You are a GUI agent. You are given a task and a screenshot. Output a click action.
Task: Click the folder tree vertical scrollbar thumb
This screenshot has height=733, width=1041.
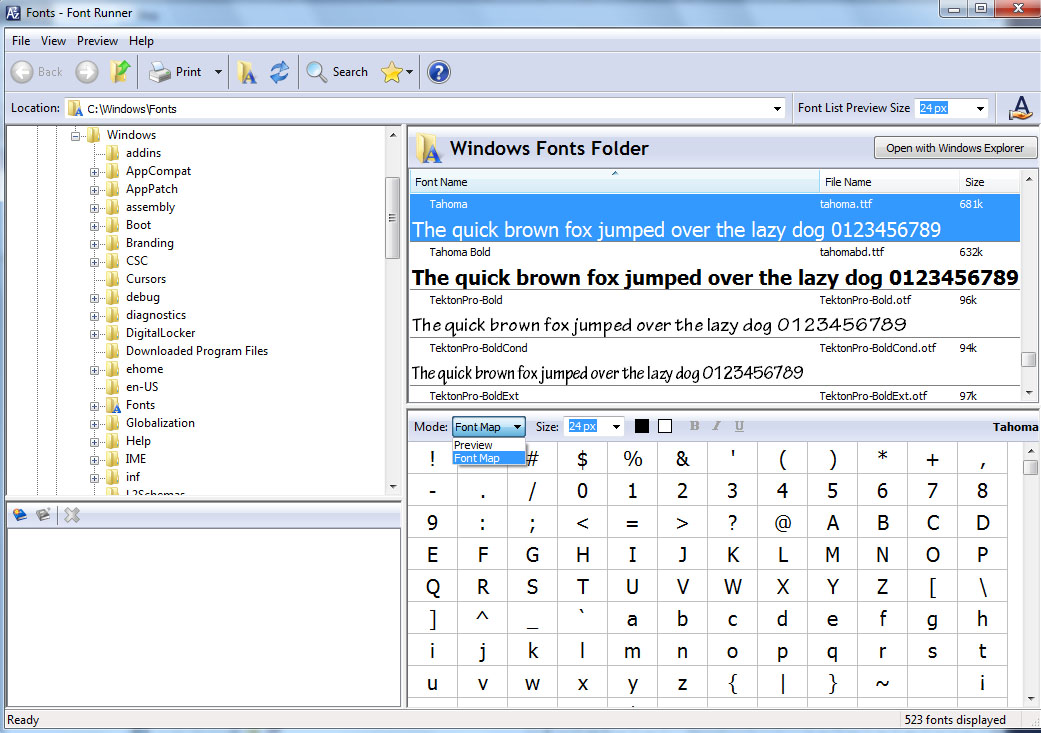[392, 218]
